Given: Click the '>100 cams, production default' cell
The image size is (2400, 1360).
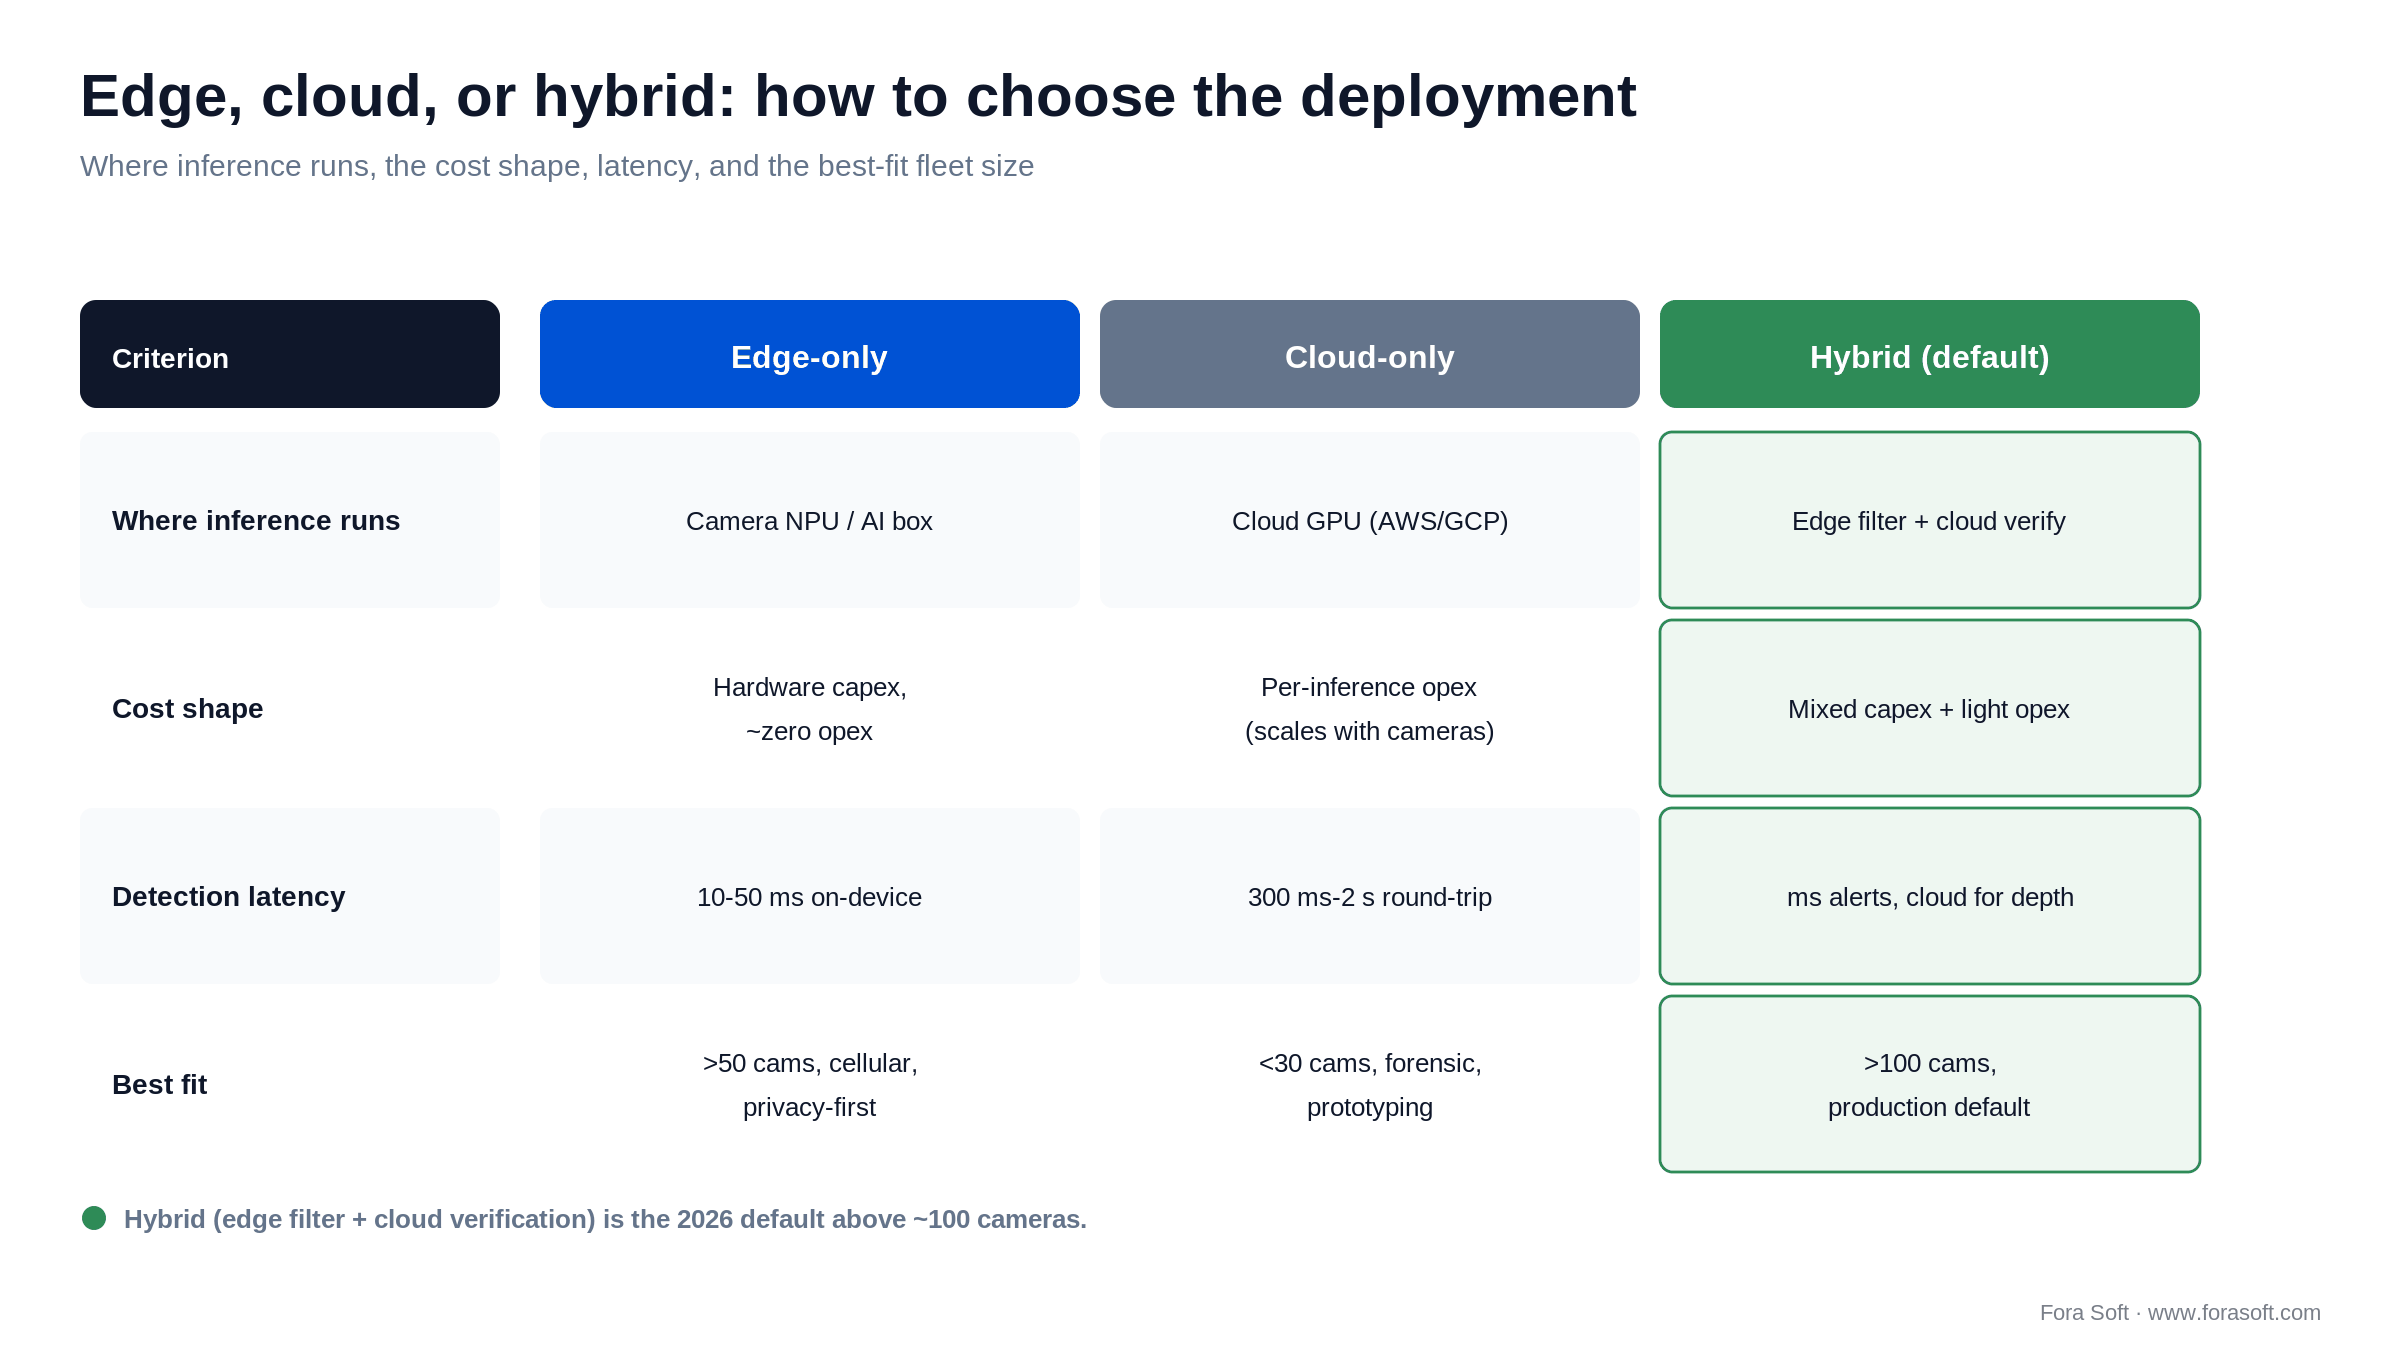Looking at the screenshot, I should tap(1930, 1084).
